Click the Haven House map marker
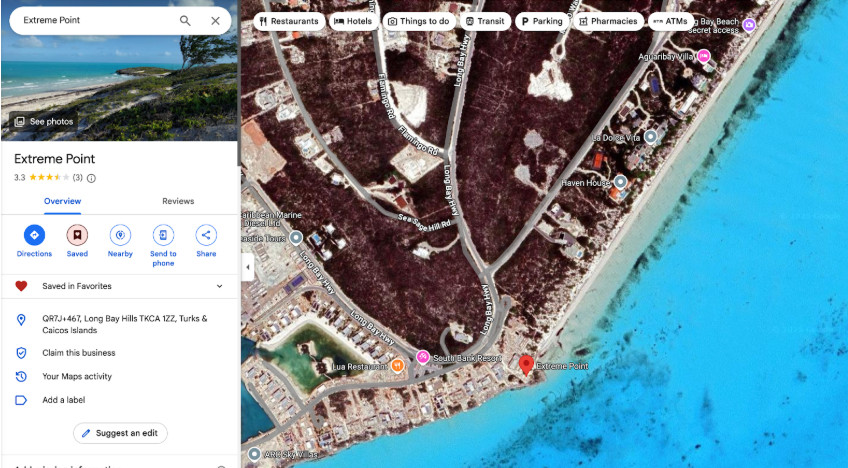The width and height of the screenshot is (848, 468). pos(620,182)
